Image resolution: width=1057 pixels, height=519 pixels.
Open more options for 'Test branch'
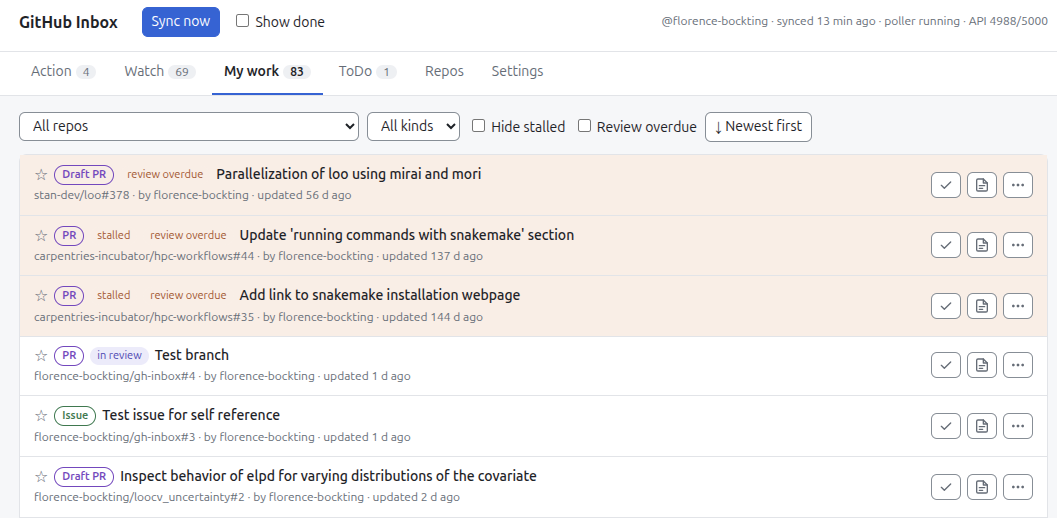(1018, 365)
